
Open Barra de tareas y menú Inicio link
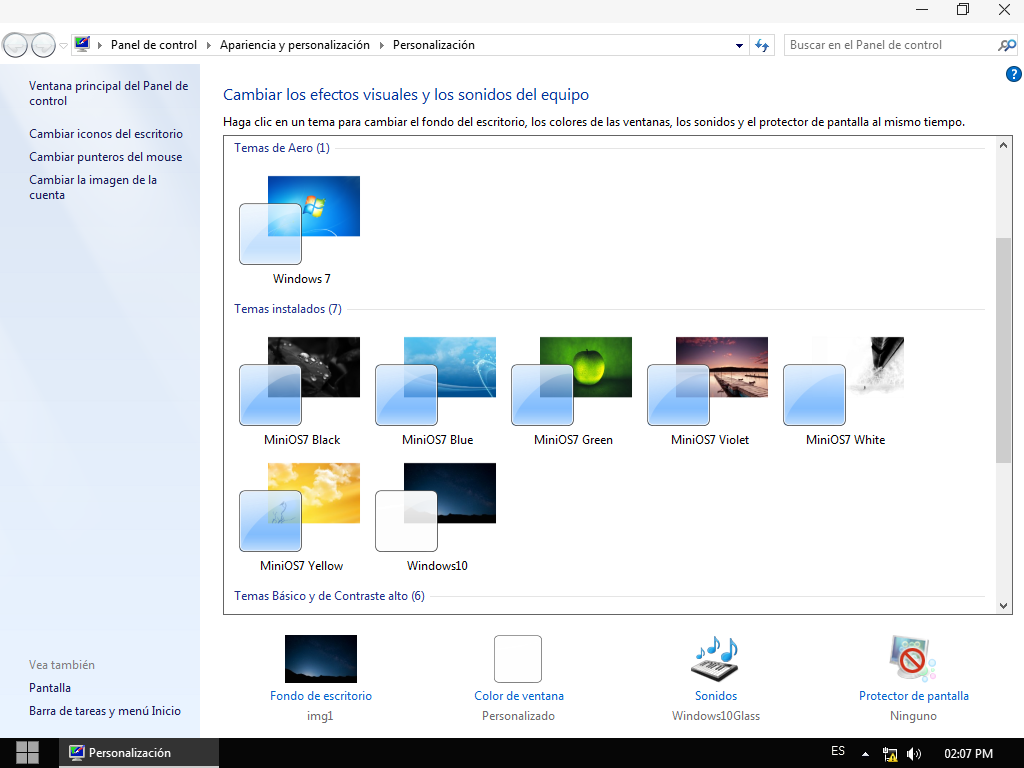point(104,710)
